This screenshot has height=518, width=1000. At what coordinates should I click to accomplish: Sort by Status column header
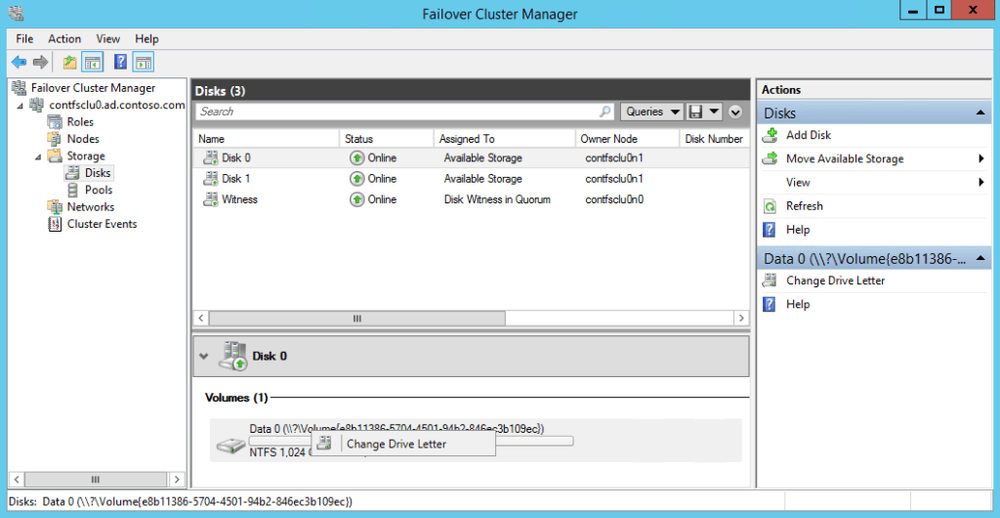pyautogui.click(x=386, y=138)
